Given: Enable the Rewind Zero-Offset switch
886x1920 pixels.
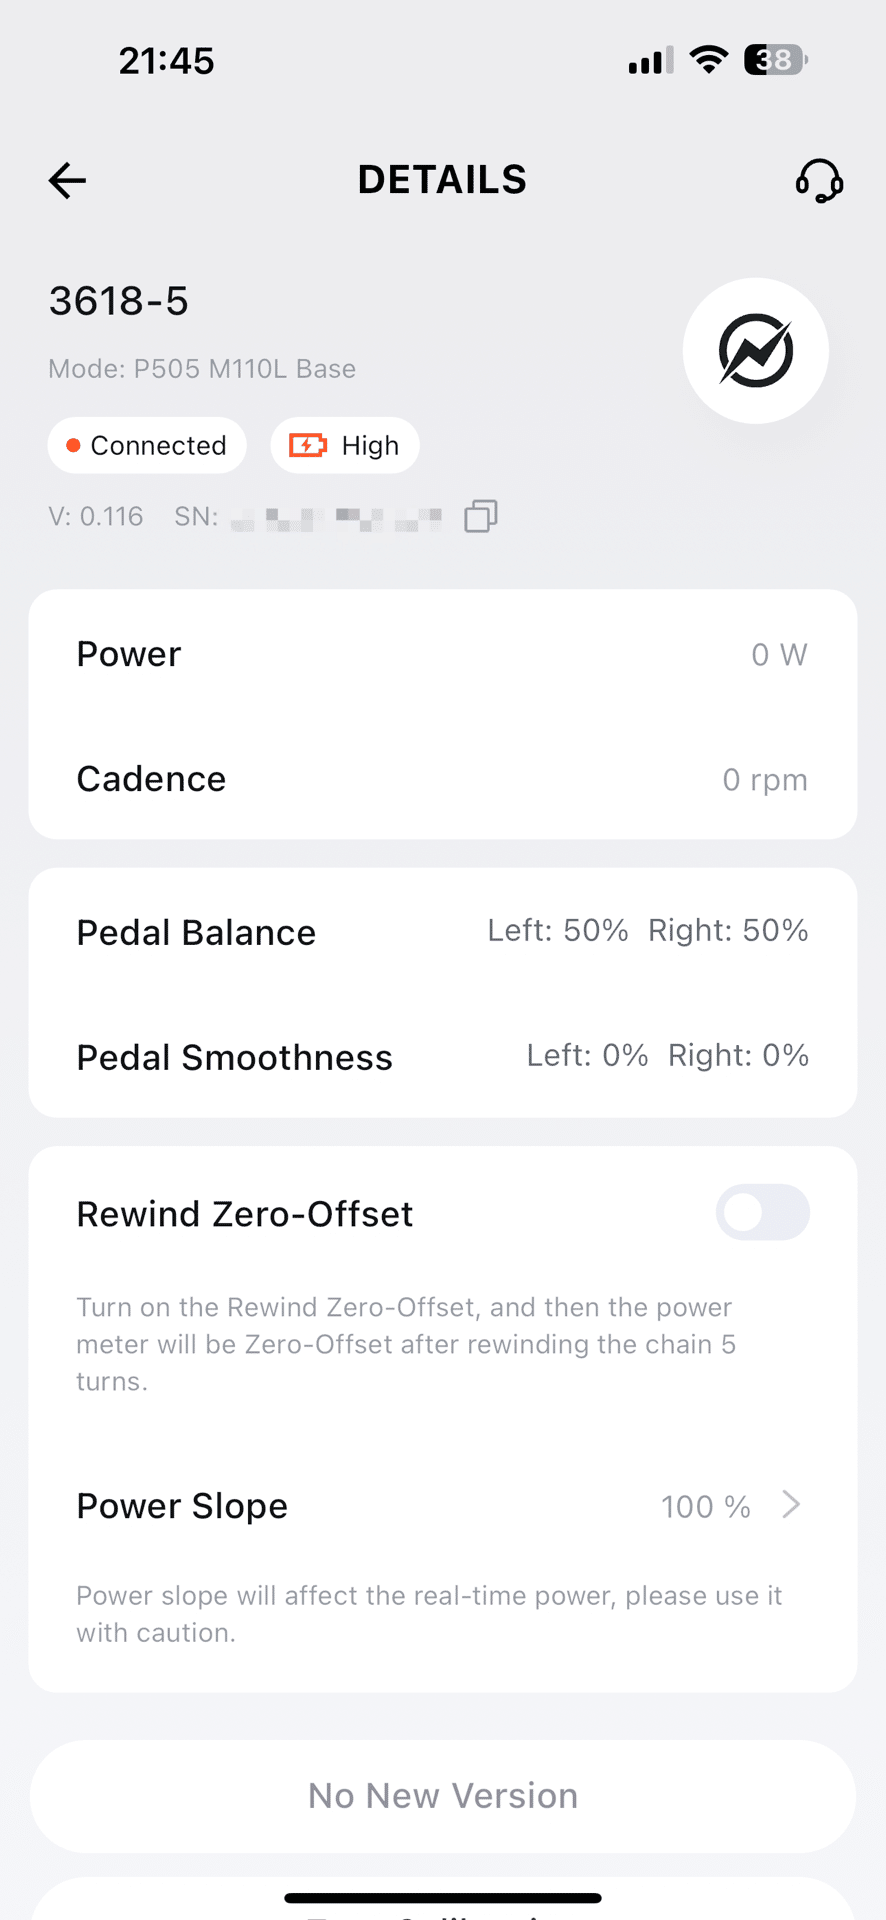Looking at the screenshot, I should point(762,1213).
